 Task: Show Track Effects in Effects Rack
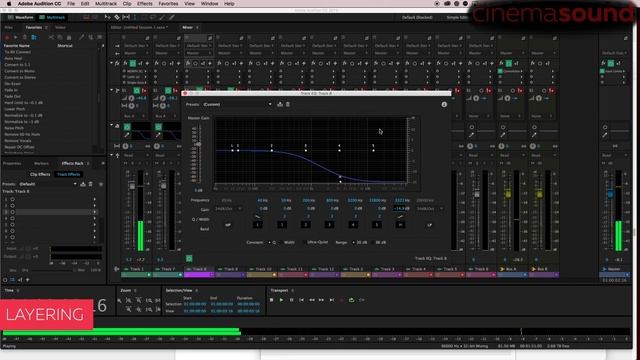[69, 174]
